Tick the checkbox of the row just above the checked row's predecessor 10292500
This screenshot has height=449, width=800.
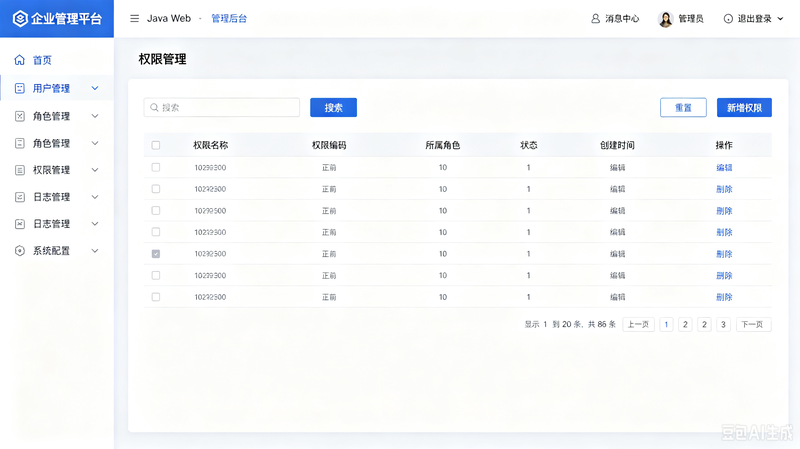pos(156,211)
